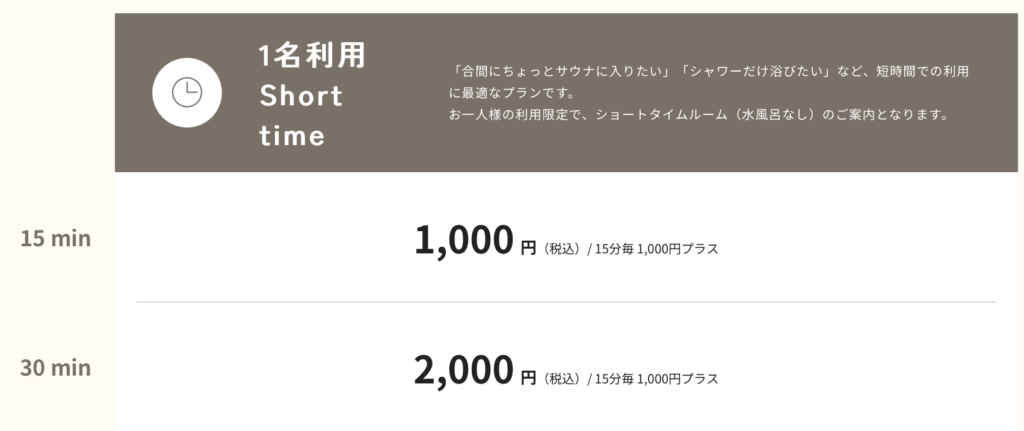Viewport: 1024px width, 431px height.
Task: Click (税込) in the 15 min row
Action: click(x=562, y=249)
